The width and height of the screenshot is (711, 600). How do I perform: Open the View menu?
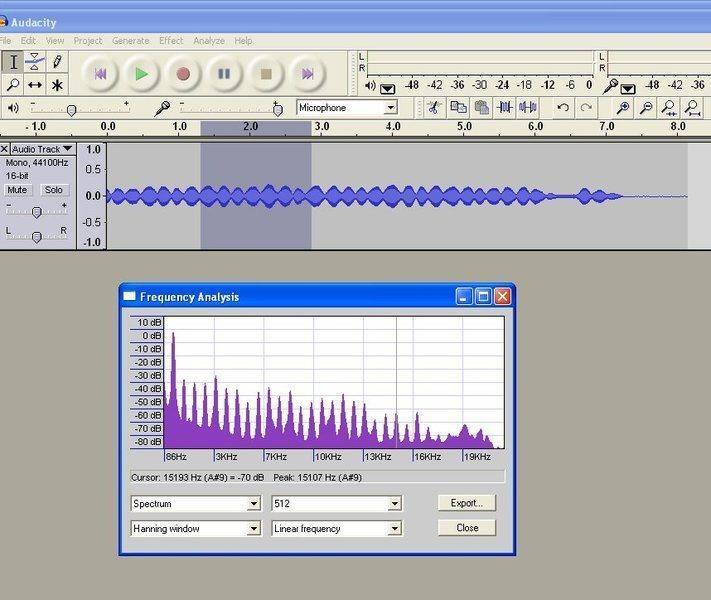[x=55, y=41]
